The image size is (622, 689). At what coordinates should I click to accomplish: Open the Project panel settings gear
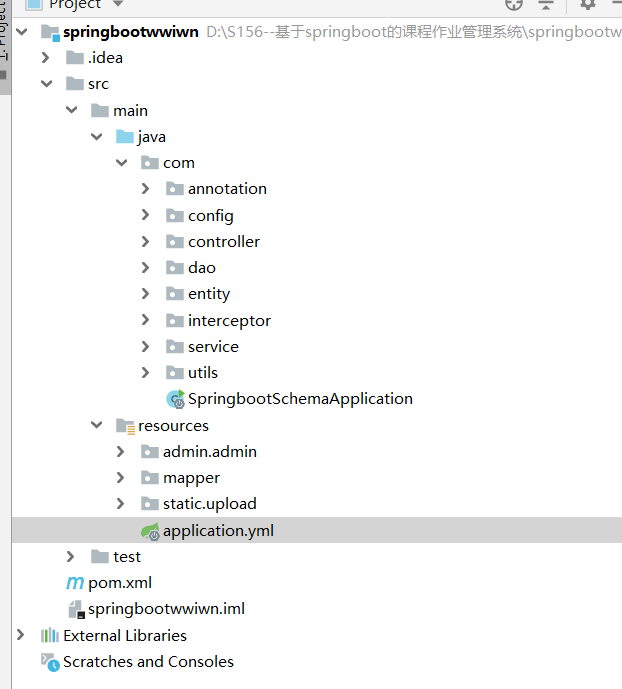click(x=587, y=4)
